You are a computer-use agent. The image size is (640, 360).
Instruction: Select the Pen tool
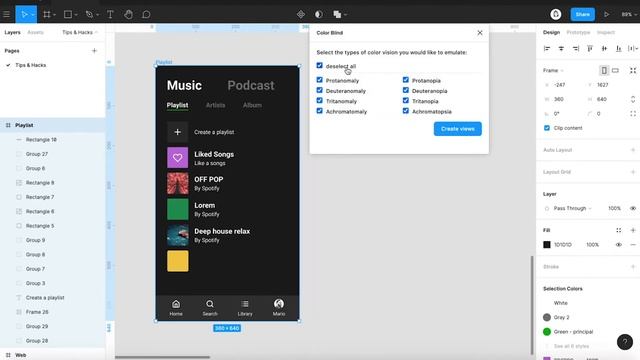tap(89, 14)
